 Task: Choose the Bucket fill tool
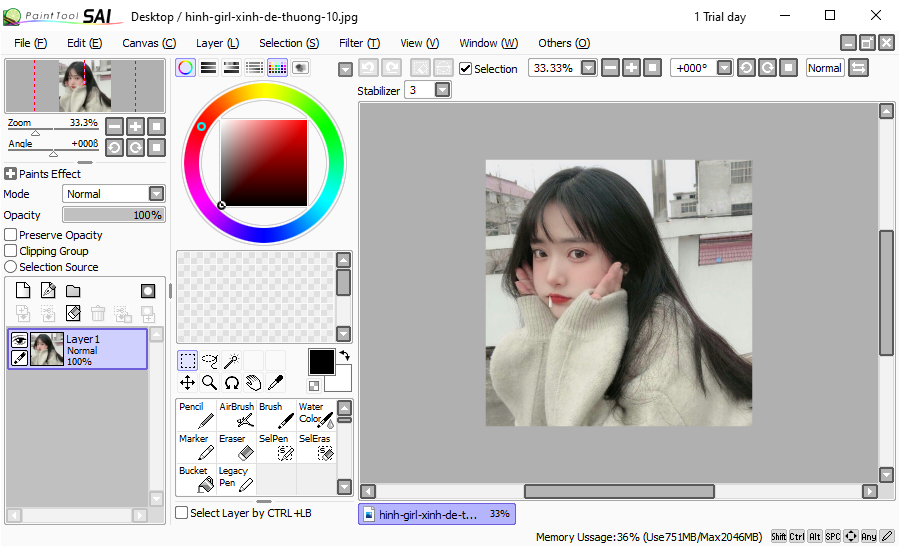(x=196, y=479)
